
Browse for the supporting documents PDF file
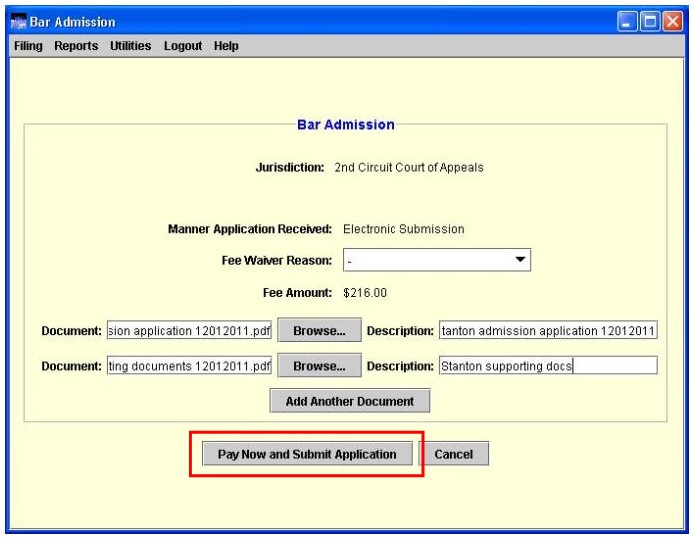(319, 366)
